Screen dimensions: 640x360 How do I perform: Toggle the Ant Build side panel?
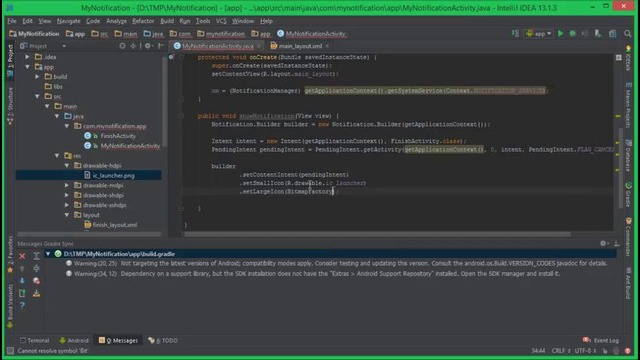pos(629,284)
